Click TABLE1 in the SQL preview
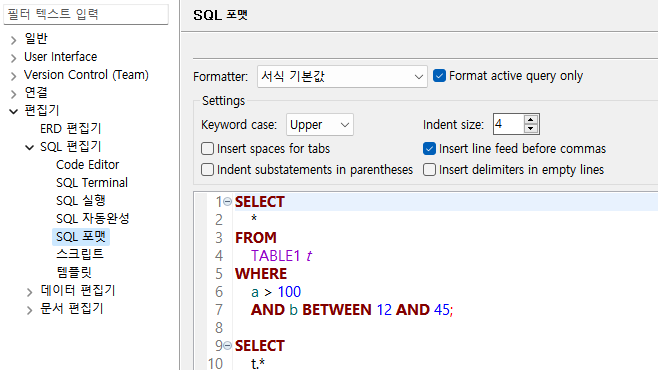The image size is (658, 370). click(x=276, y=256)
